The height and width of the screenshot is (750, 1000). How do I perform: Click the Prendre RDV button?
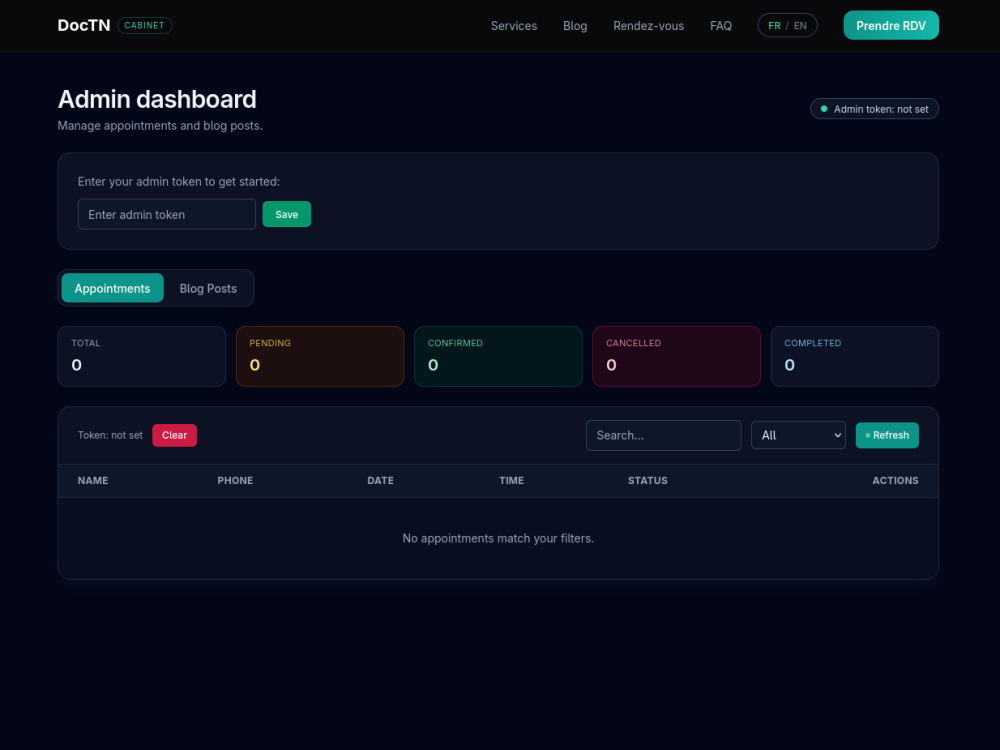(x=891, y=26)
